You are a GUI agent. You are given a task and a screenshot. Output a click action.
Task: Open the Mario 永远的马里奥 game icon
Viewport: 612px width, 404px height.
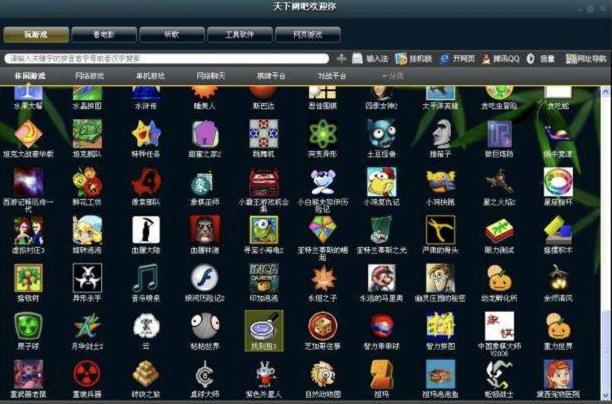click(382, 278)
